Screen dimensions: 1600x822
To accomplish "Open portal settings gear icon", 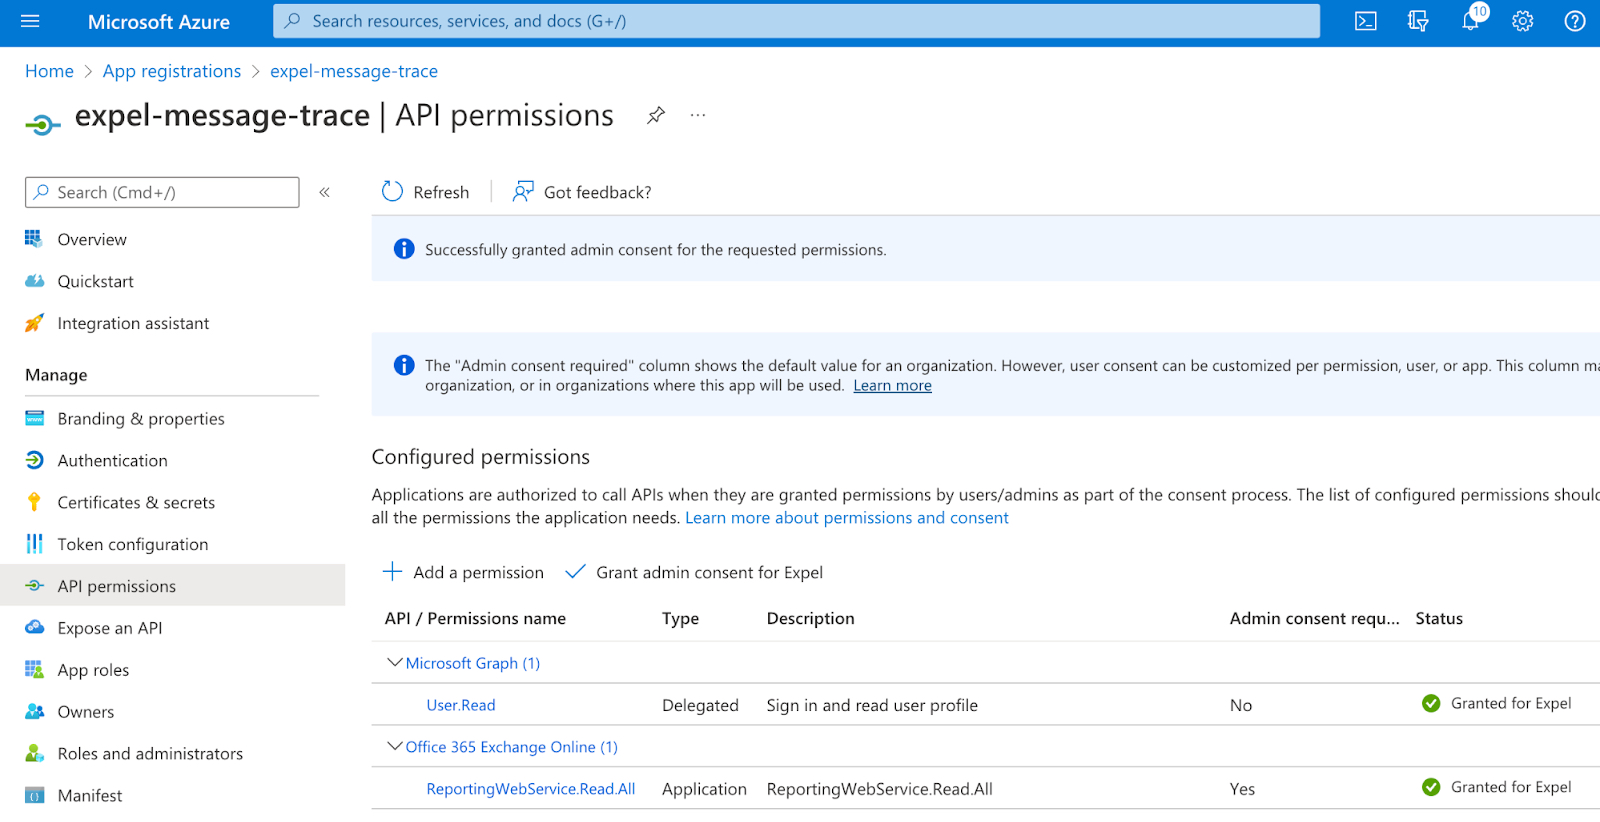I will (x=1522, y=21).
